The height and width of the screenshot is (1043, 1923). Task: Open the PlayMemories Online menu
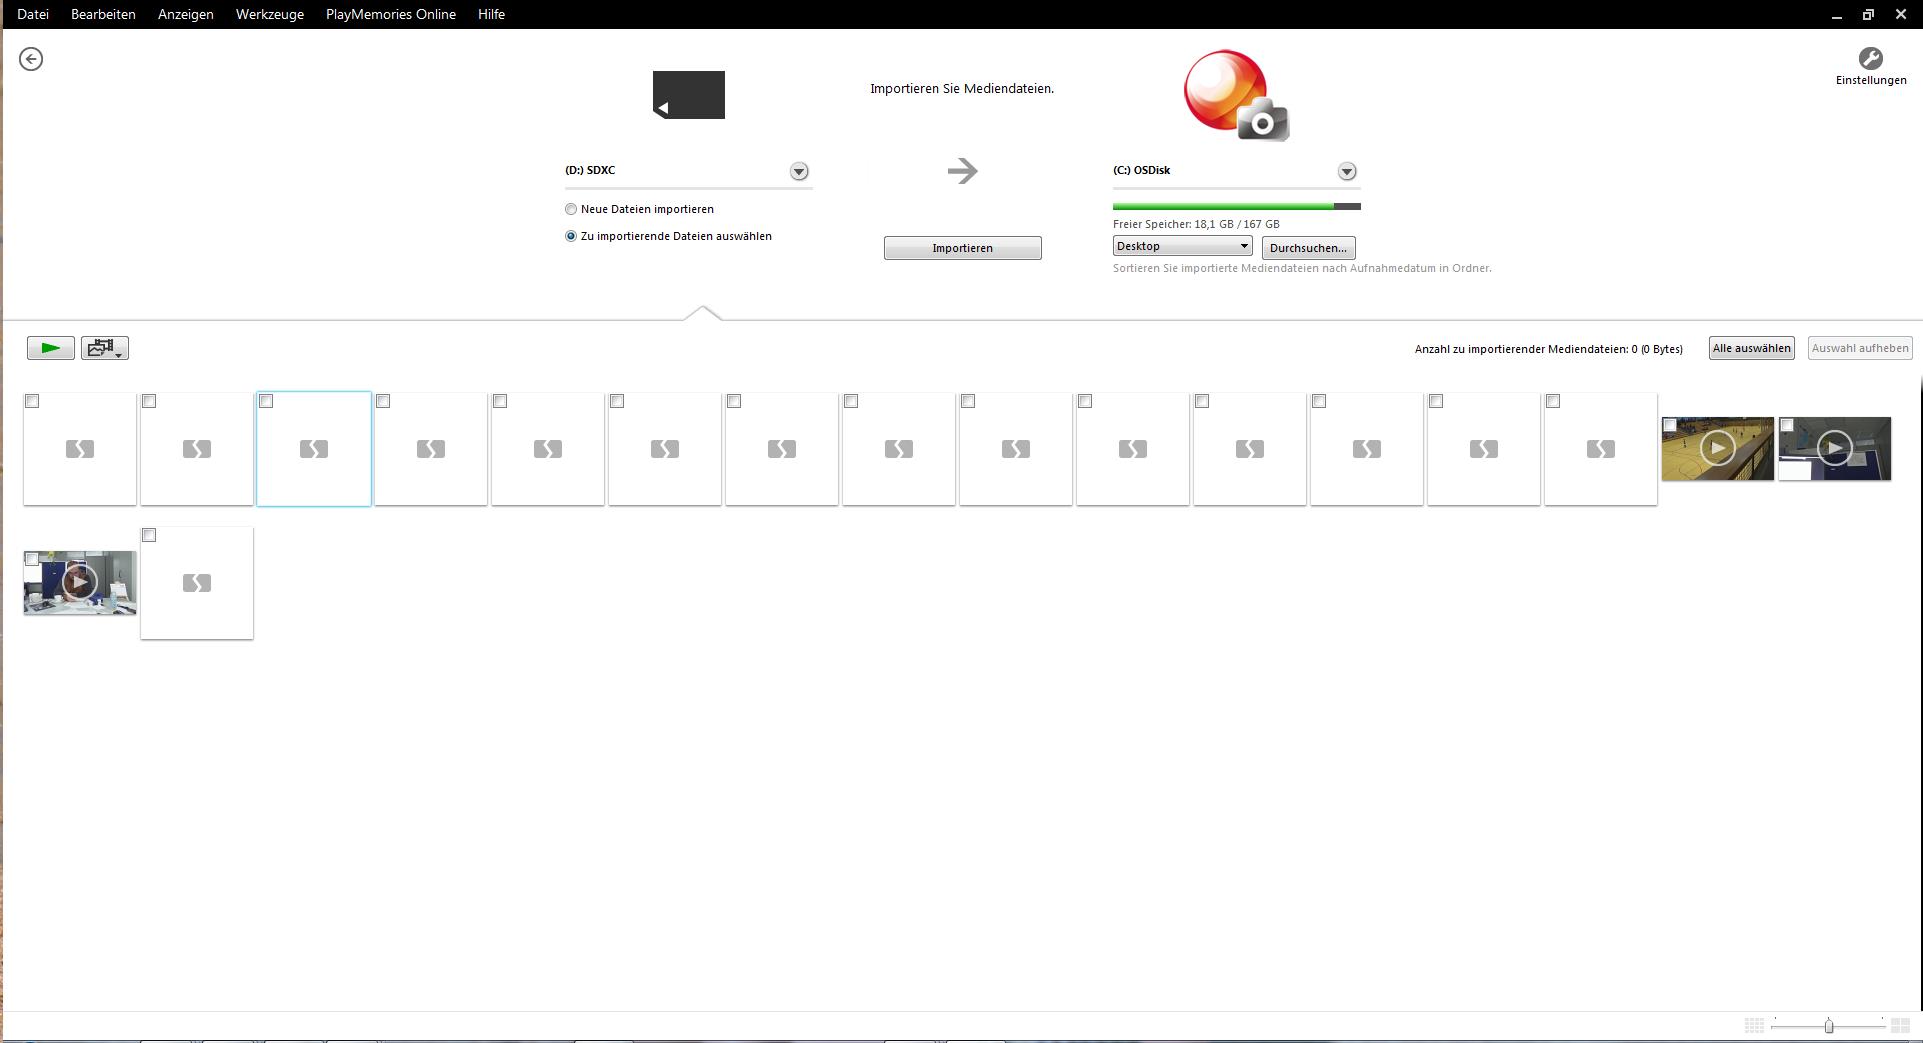point(390,14)
